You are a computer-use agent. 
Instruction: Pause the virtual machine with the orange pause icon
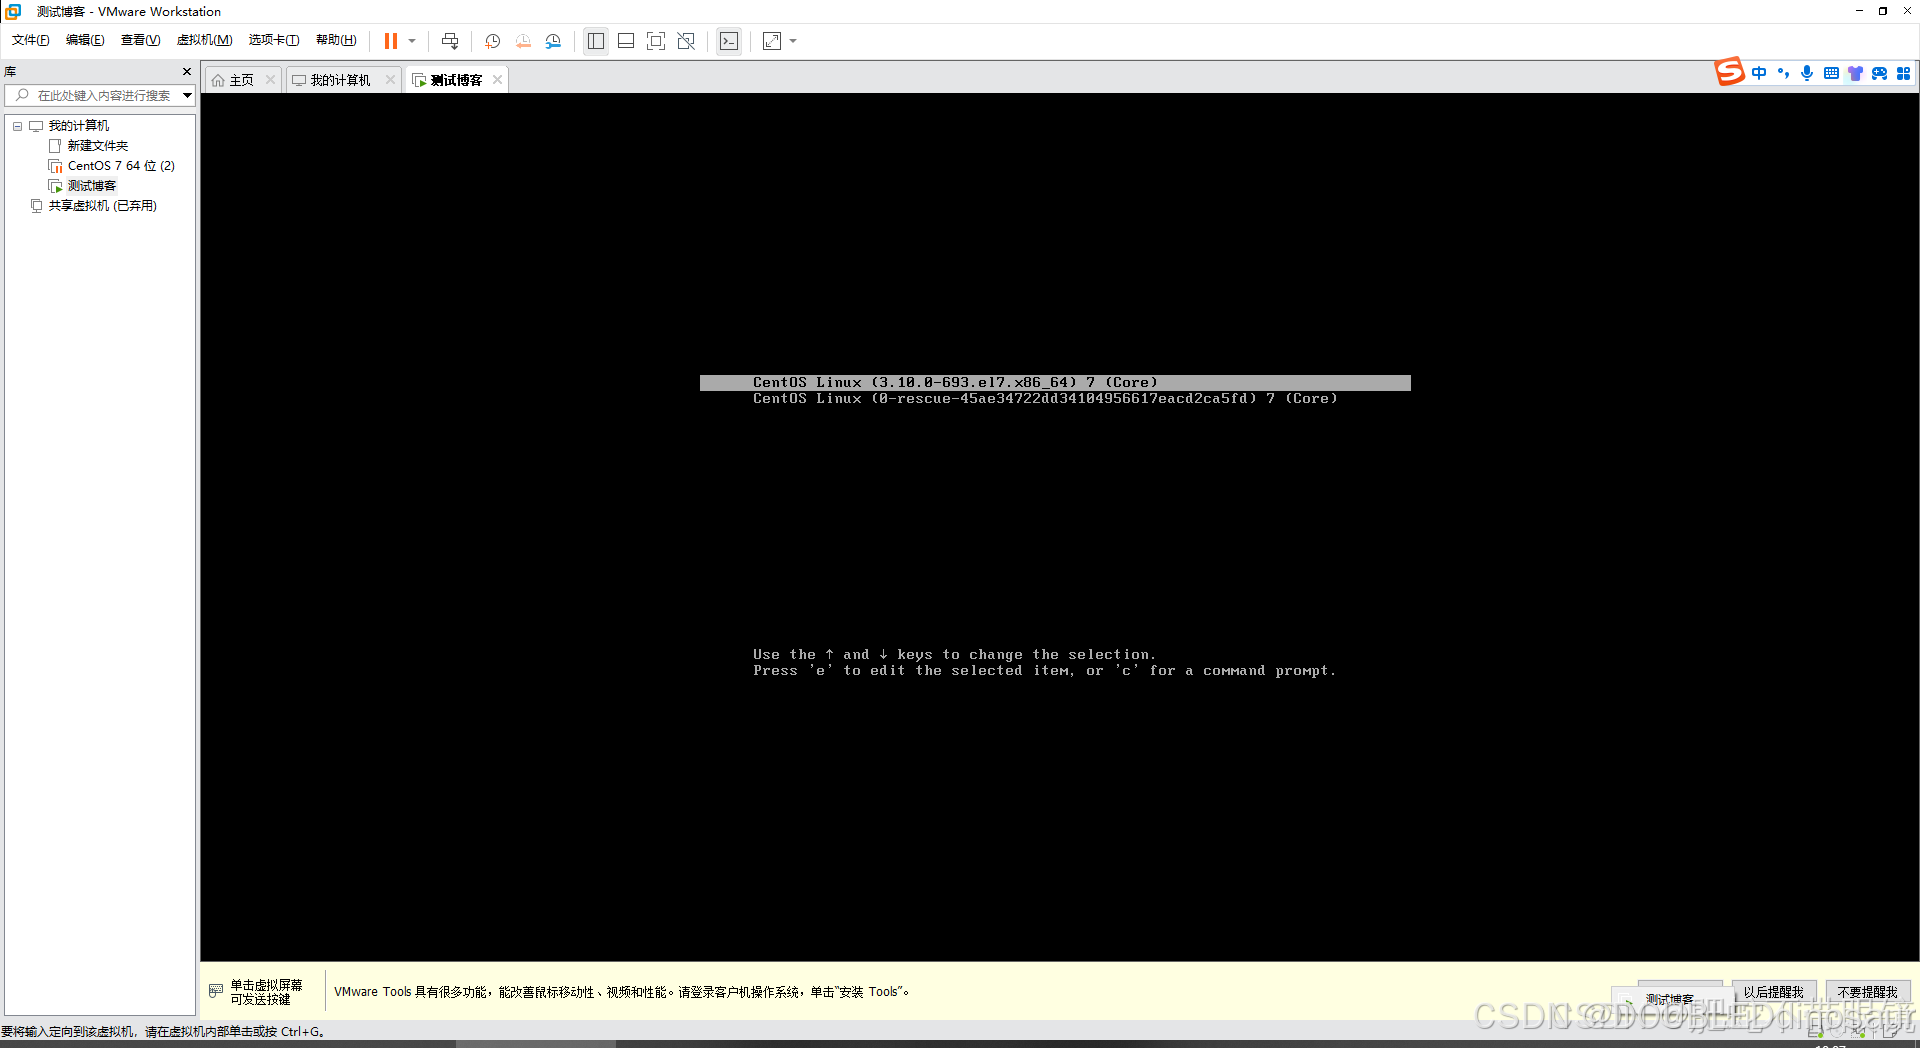[391, 41]
